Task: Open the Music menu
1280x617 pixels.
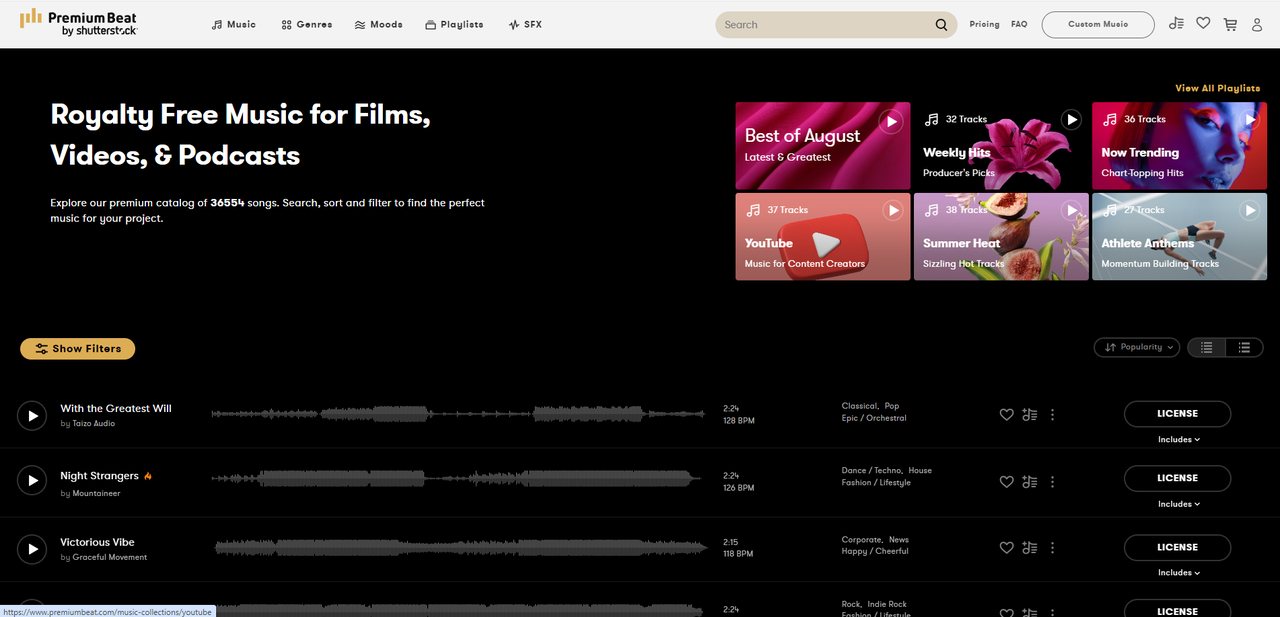Action: [234, 24]
